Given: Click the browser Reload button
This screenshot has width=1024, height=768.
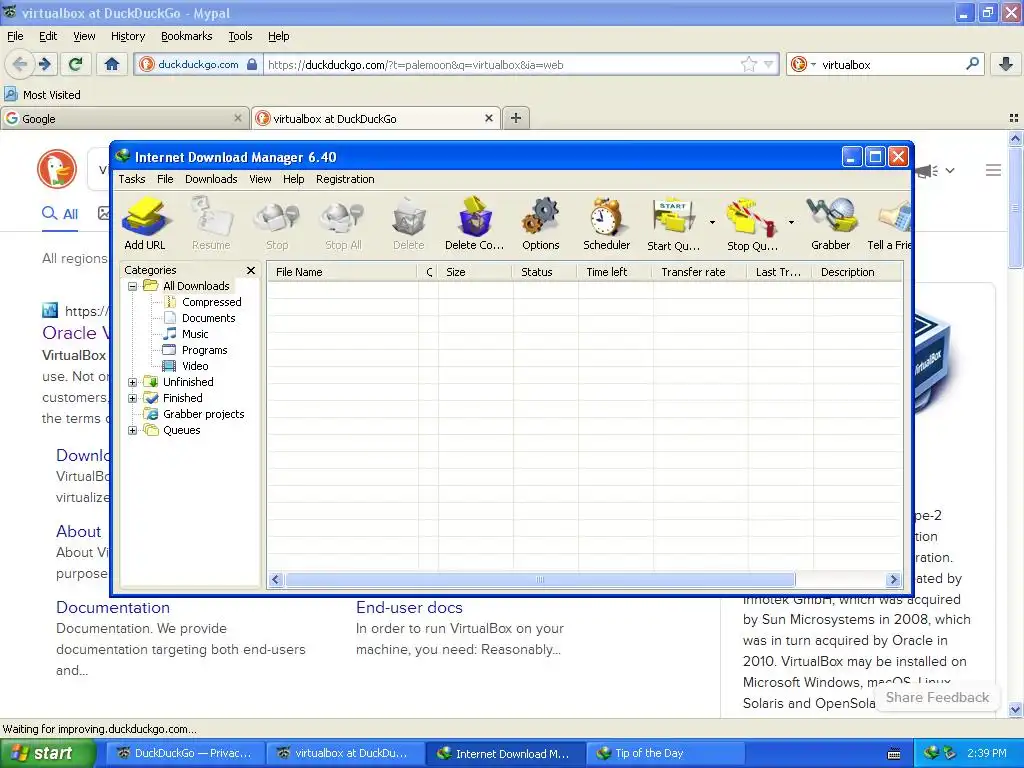Looking at the screenshot, I should tap(76, 64).
